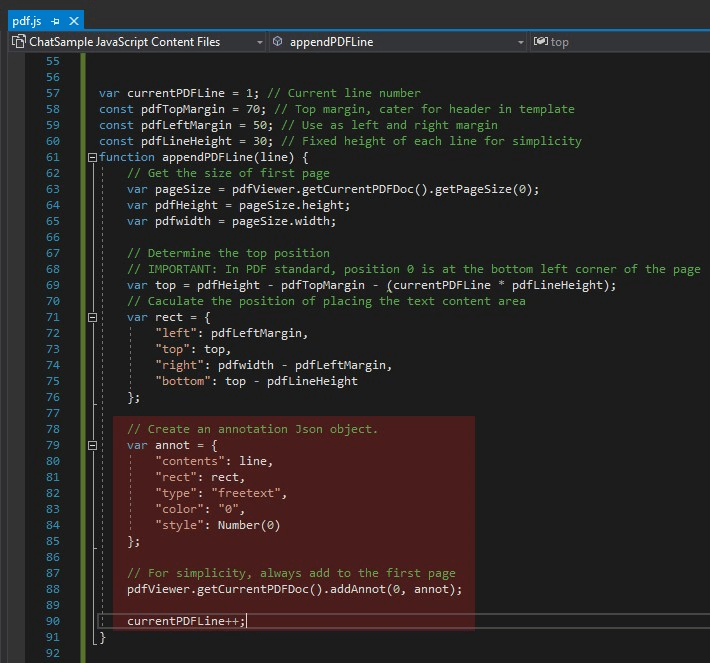Click the project files icon in the navigation bar
This screenshot has height=663, width=710.
click(x=19, y=42)
